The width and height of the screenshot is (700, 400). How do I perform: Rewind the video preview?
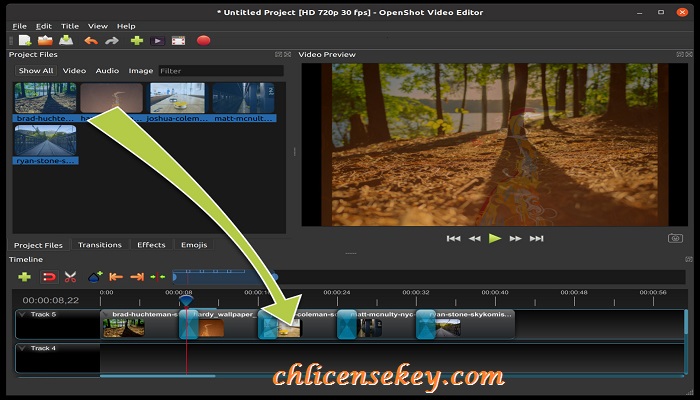[x=475, y=238]
